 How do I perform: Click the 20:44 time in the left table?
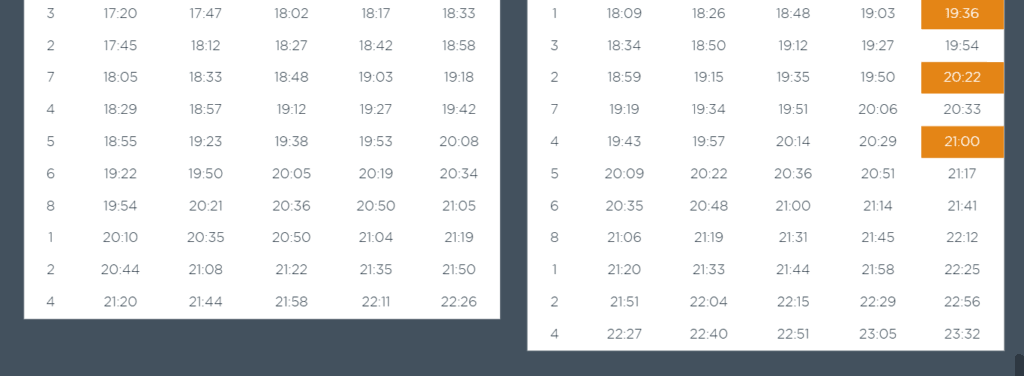[120, 270]
